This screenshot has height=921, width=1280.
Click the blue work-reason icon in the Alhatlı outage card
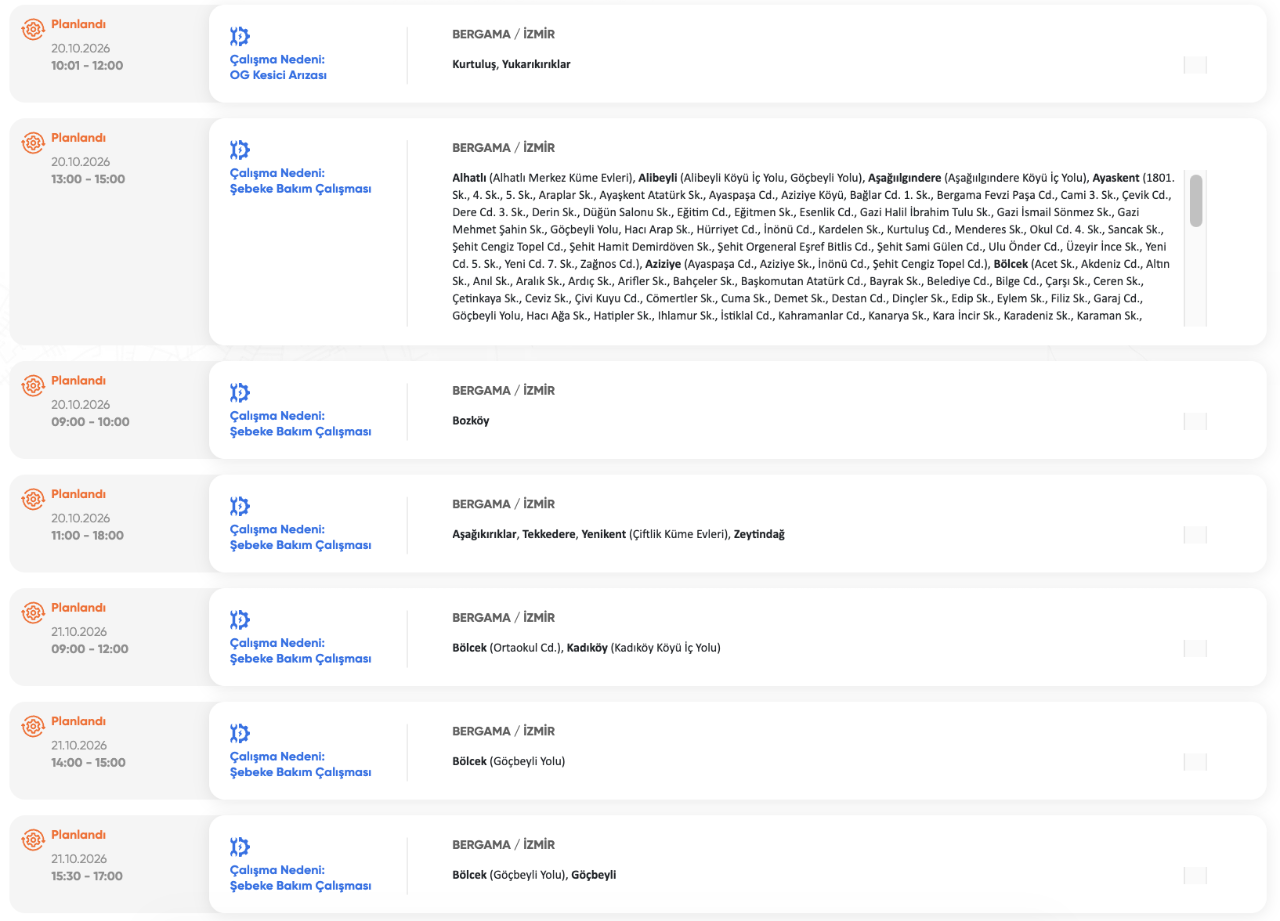(240, 150)
